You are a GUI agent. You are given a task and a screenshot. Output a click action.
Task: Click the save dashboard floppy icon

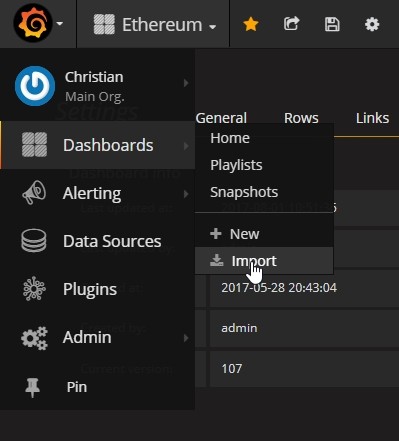click(x=332, y=24)
